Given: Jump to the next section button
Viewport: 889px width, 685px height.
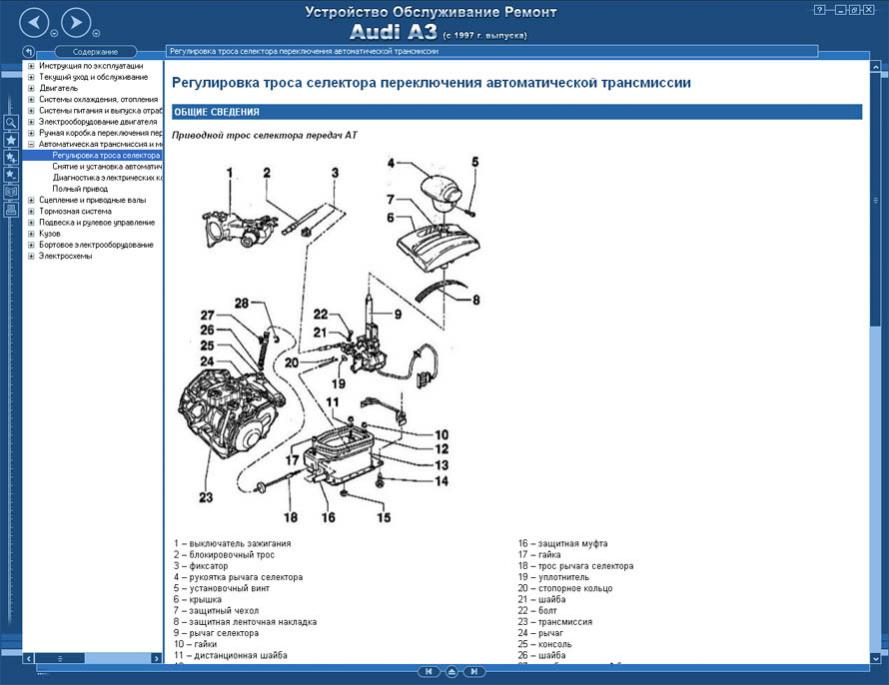Looking at the screenshot, I should tap(474, 671).
